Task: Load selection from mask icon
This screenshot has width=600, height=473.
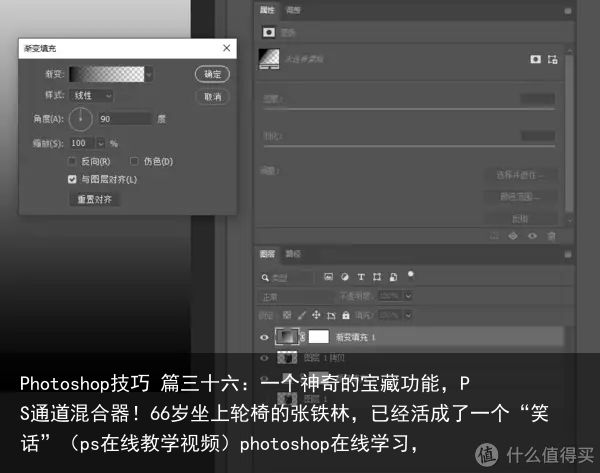Action: pyautogui.click(x=494, y=236)
